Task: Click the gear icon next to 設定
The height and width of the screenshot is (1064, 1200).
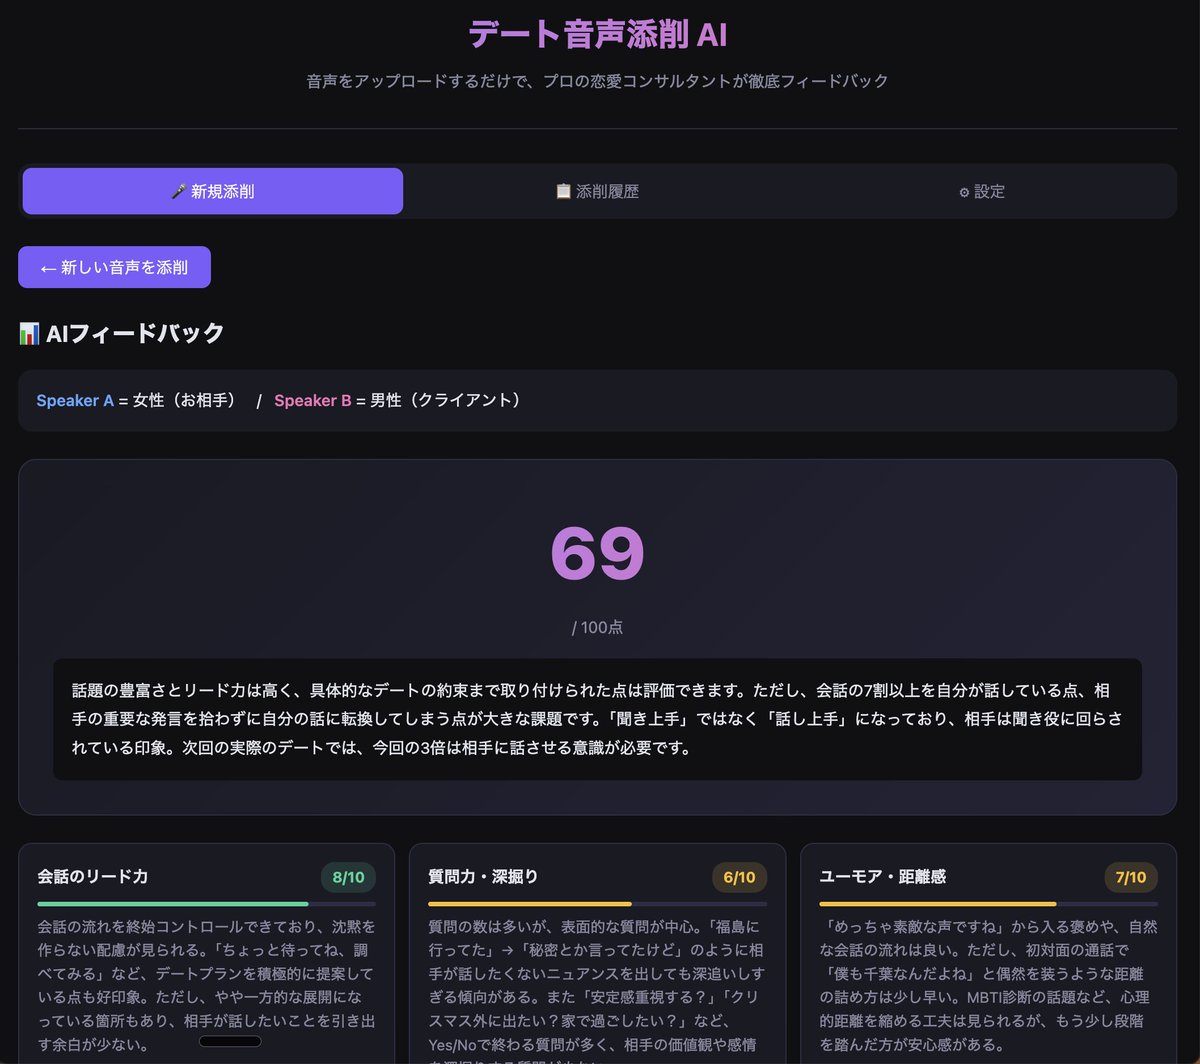Action: click(964, 192)
